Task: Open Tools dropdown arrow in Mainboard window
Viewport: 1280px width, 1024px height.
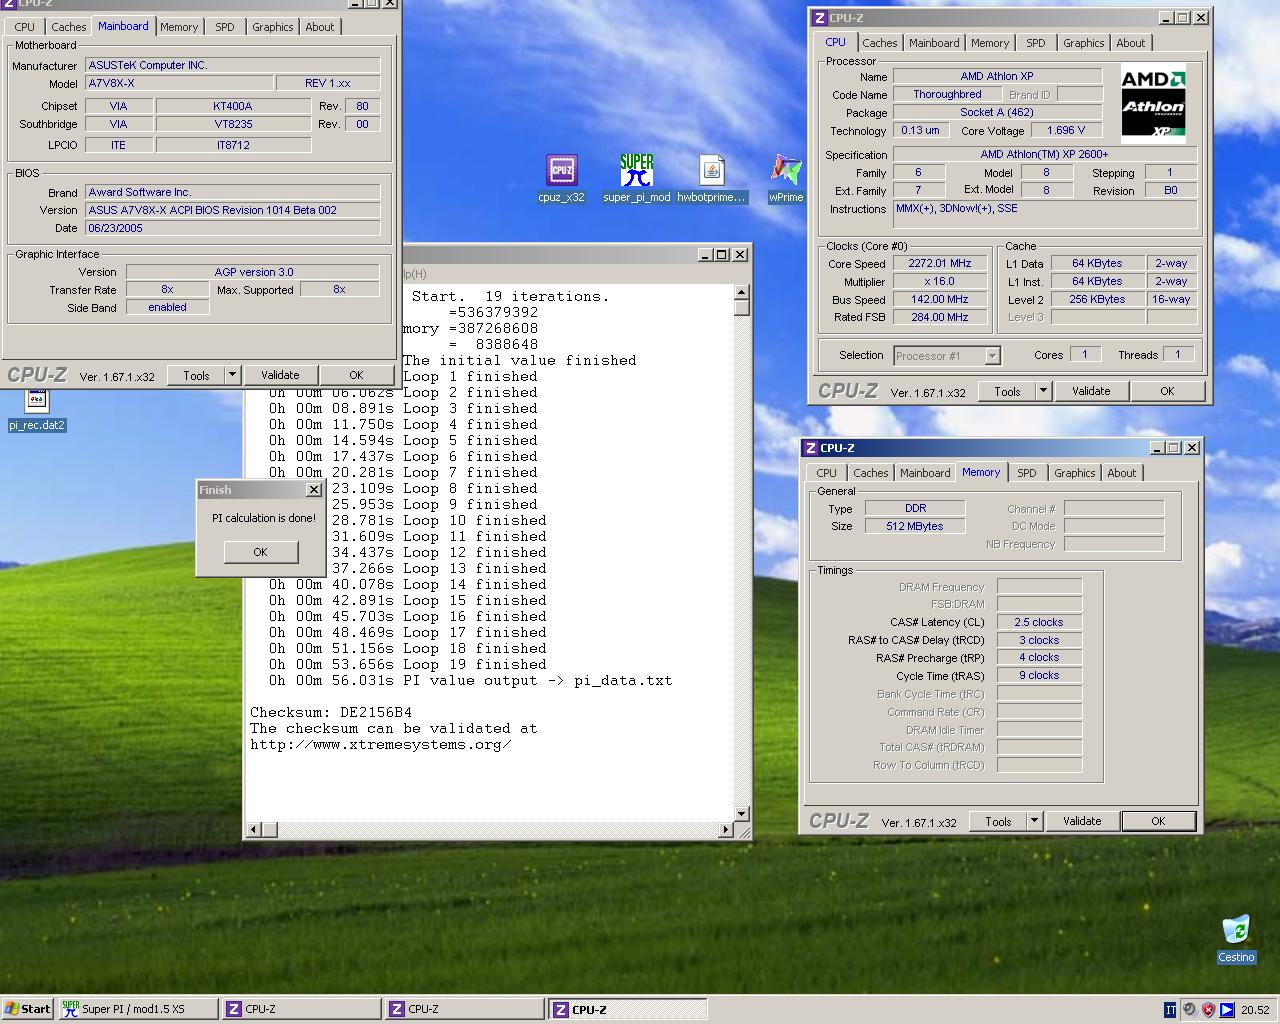Action: tap(232, 375)
